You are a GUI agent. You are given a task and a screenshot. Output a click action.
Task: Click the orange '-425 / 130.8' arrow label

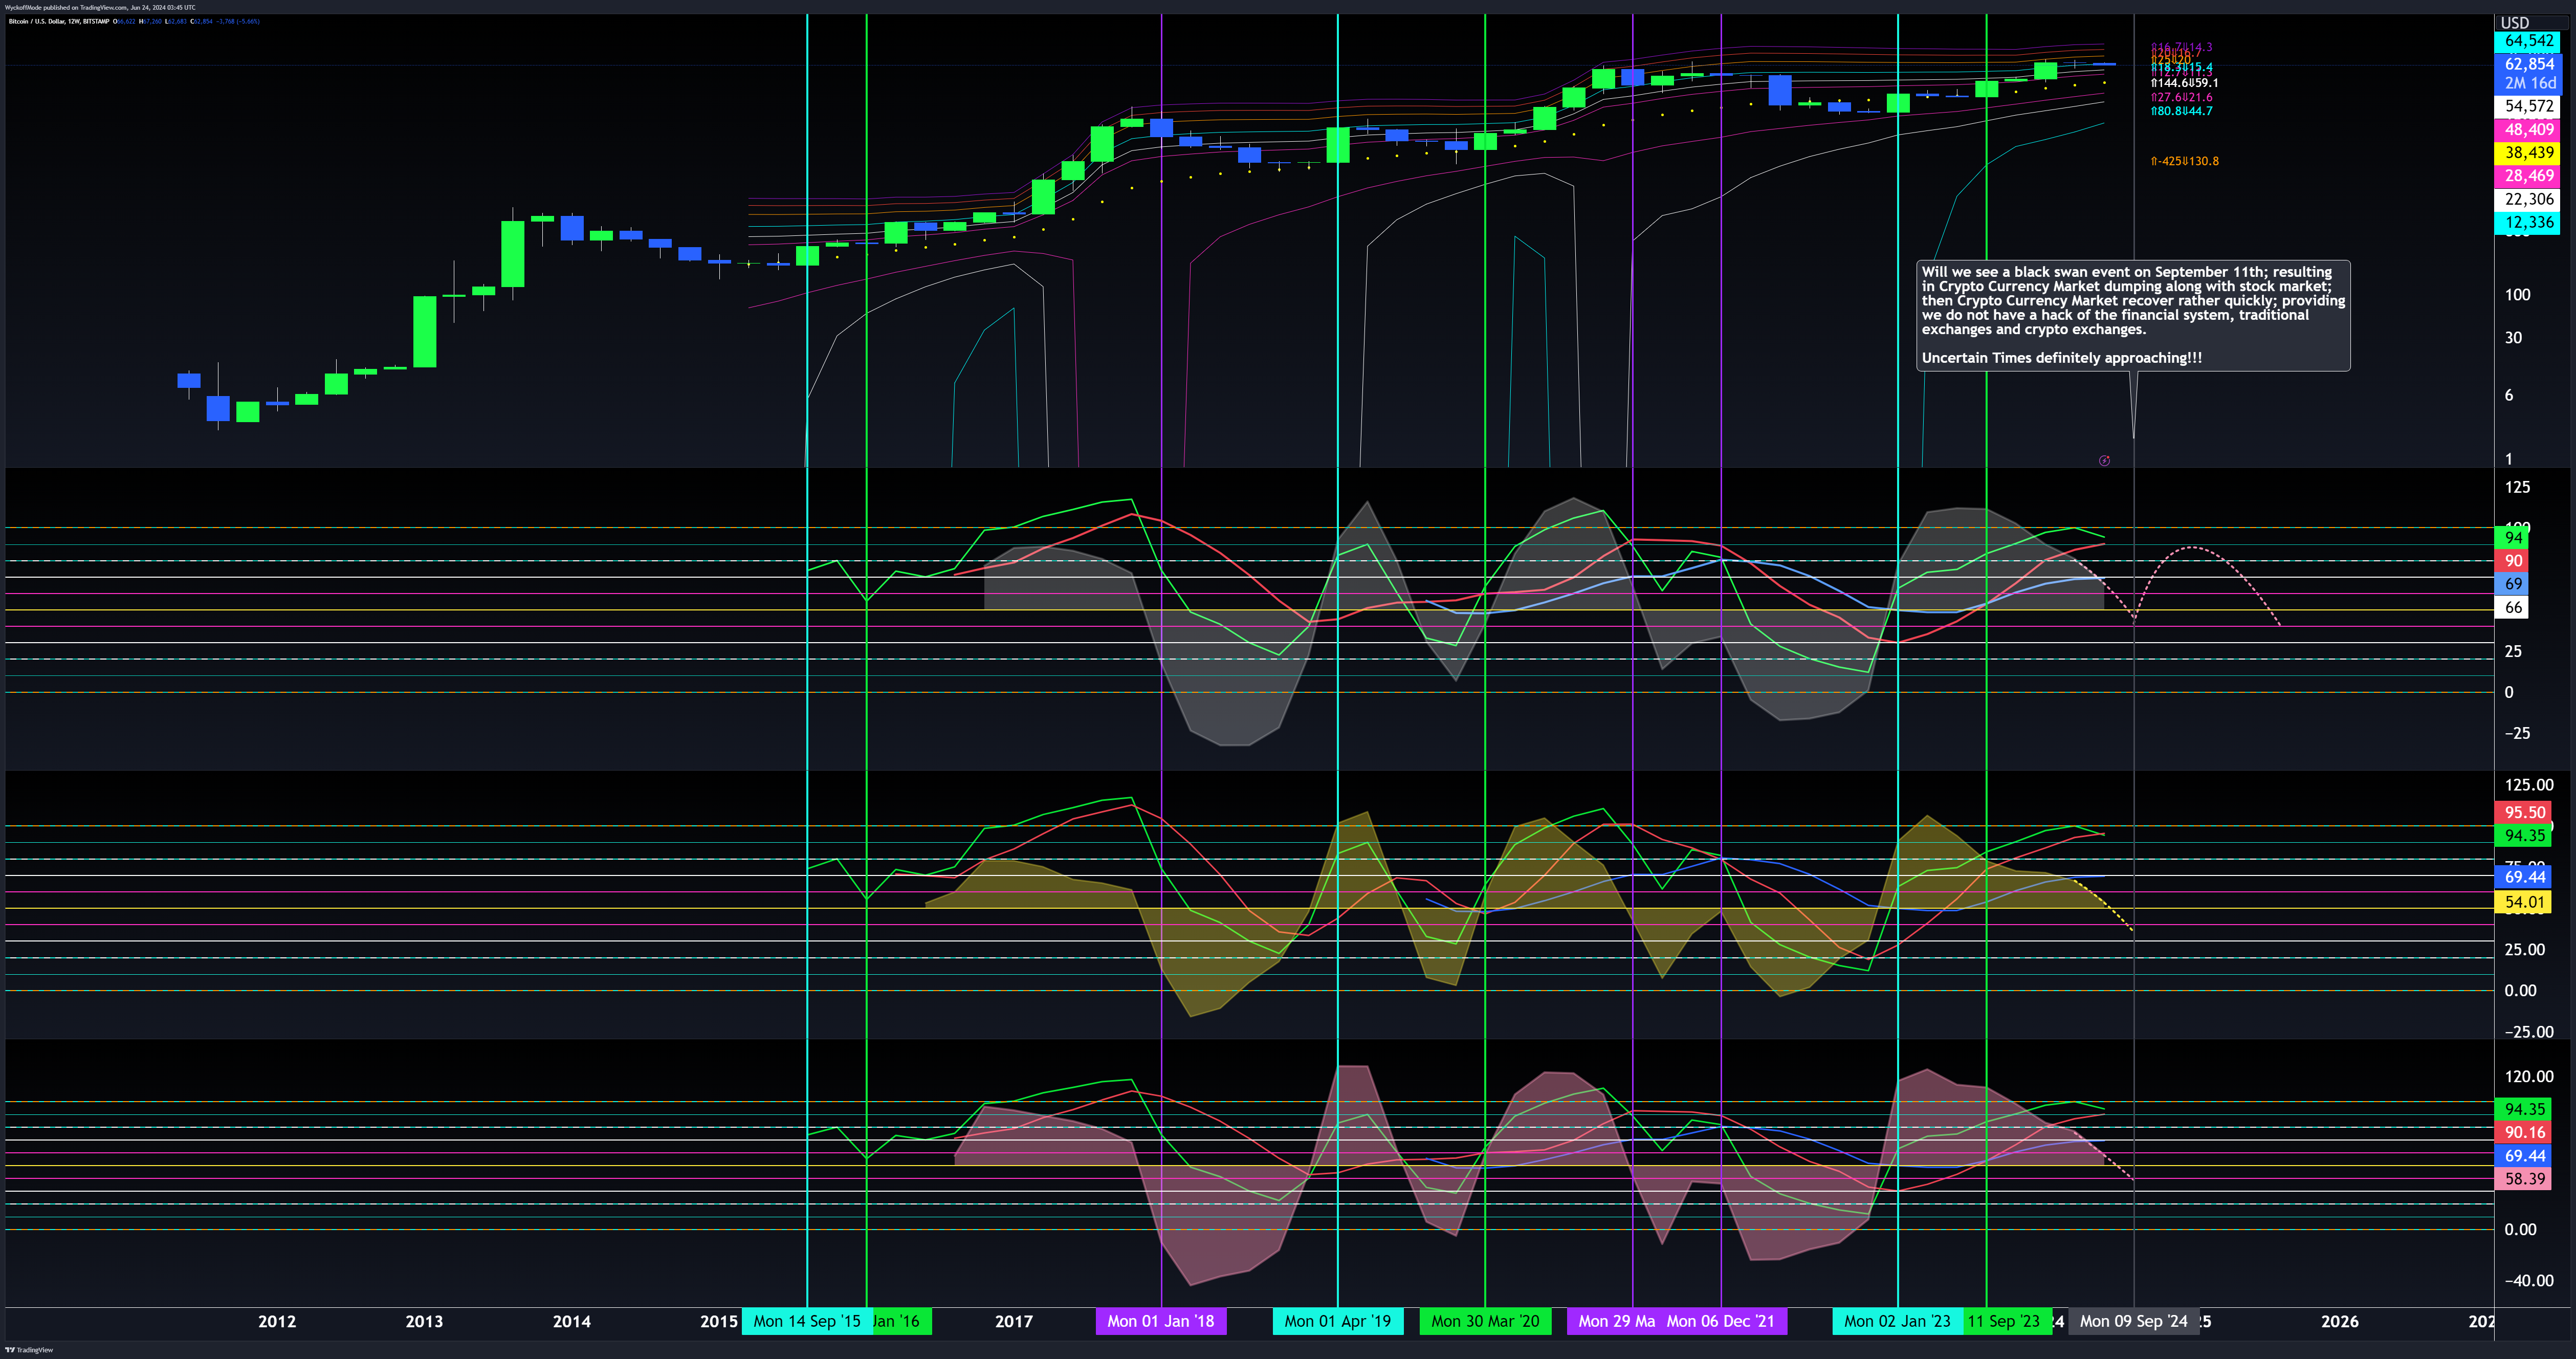pyautogui.click(x=2184, y=161)
